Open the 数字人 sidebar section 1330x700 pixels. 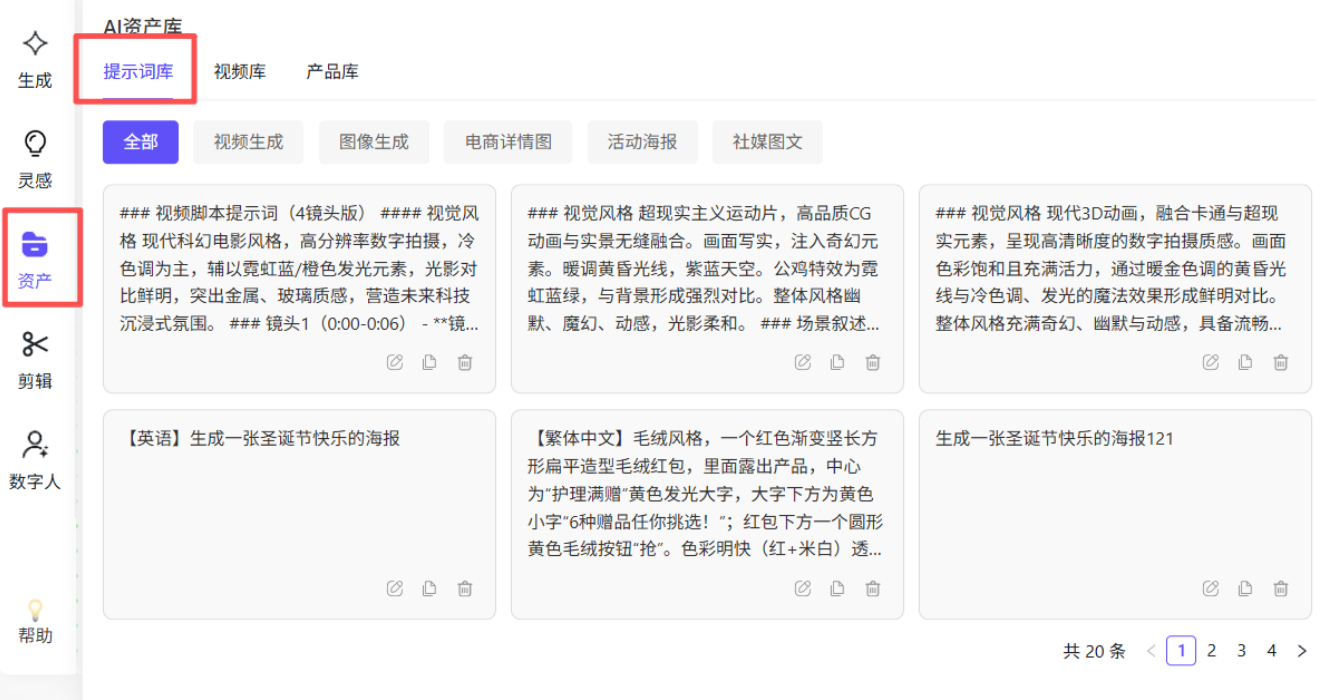(x=35, y=458)
